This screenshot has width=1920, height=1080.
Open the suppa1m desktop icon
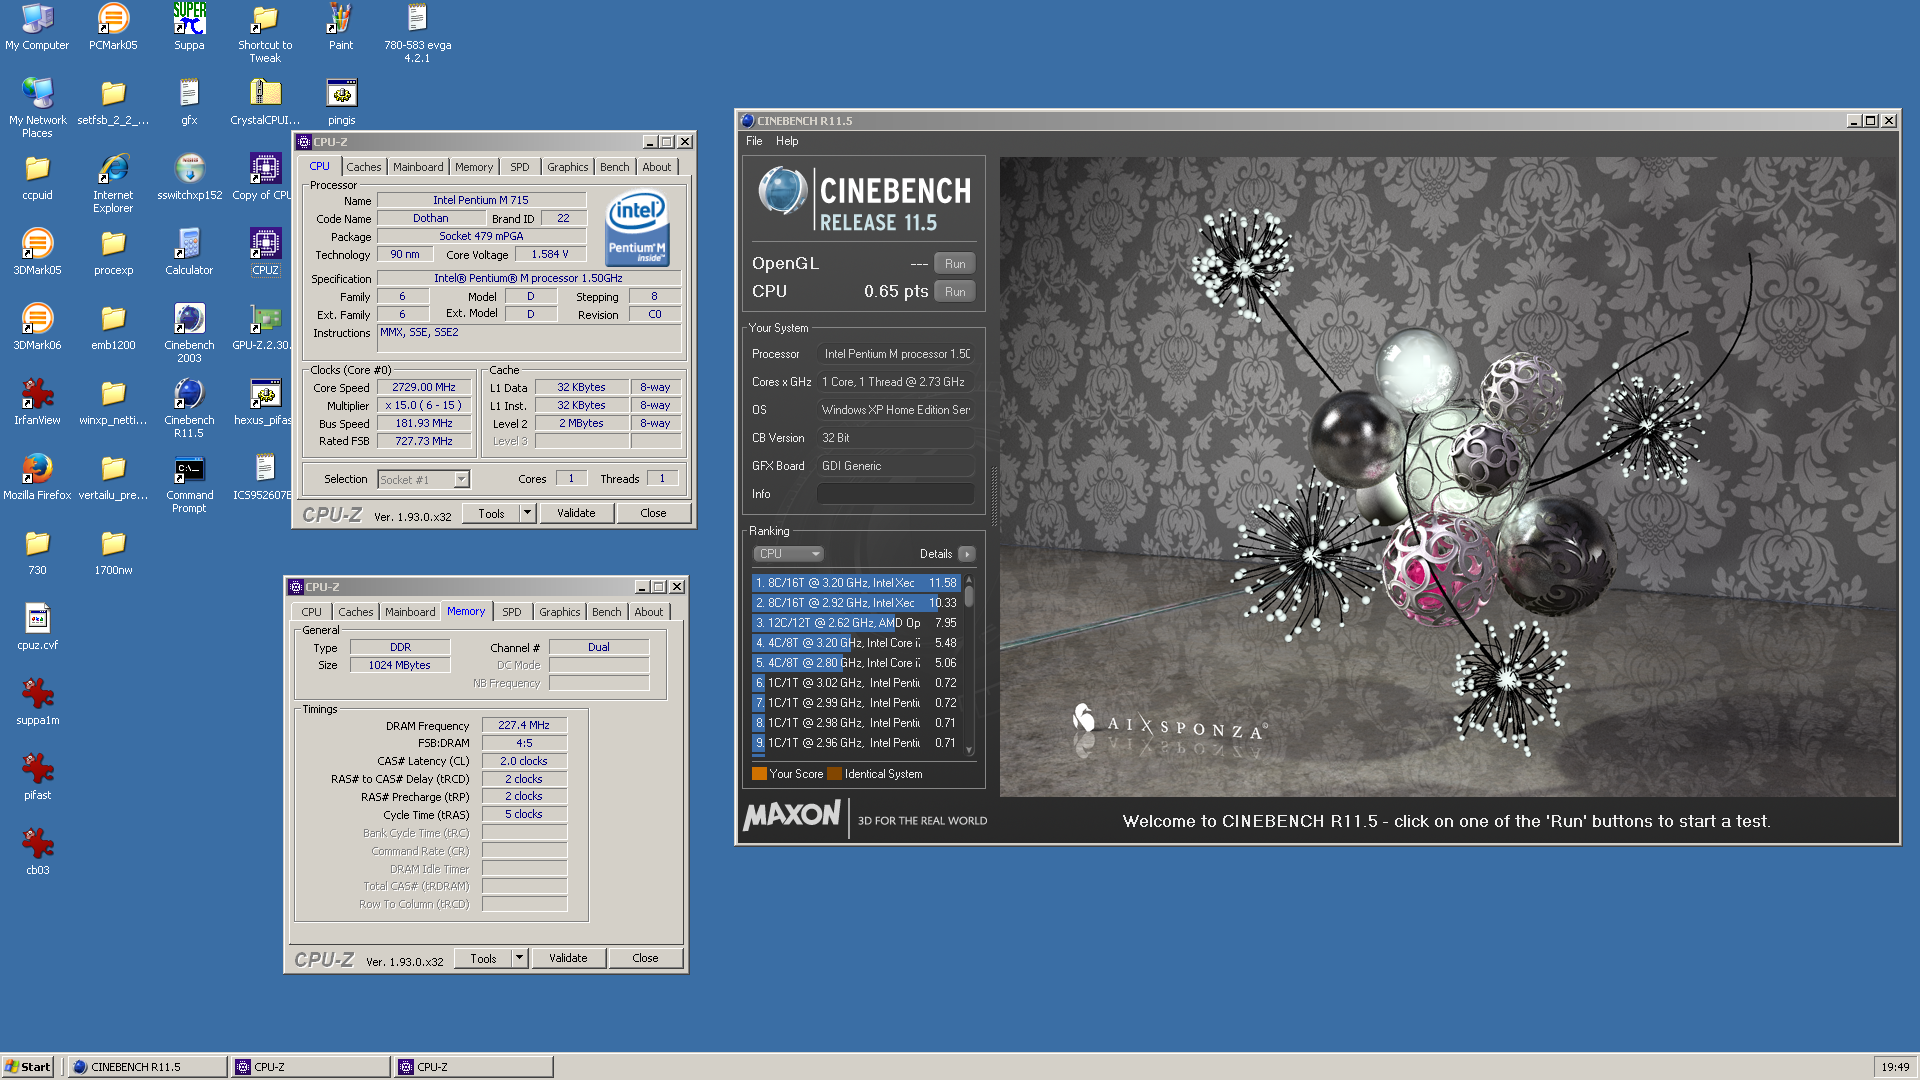[37, 701]
